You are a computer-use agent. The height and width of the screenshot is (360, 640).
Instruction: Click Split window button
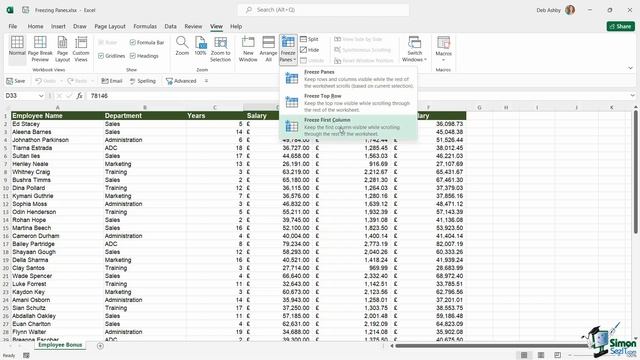point(309,39)
